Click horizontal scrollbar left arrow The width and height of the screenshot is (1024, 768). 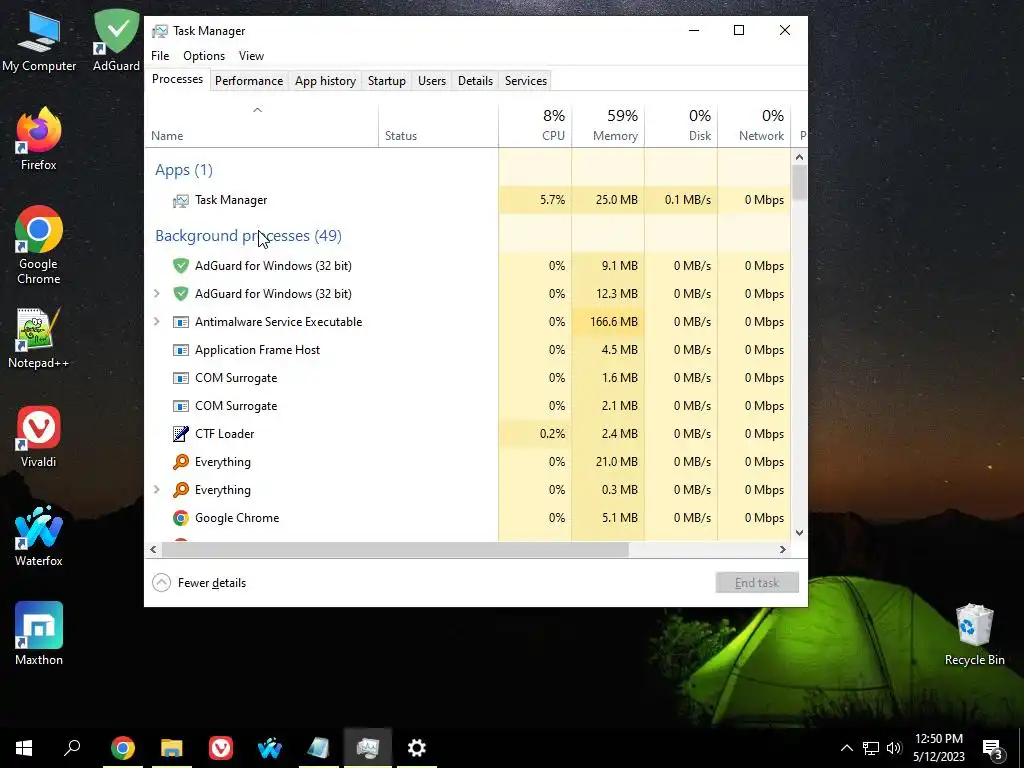coord(153,550)
